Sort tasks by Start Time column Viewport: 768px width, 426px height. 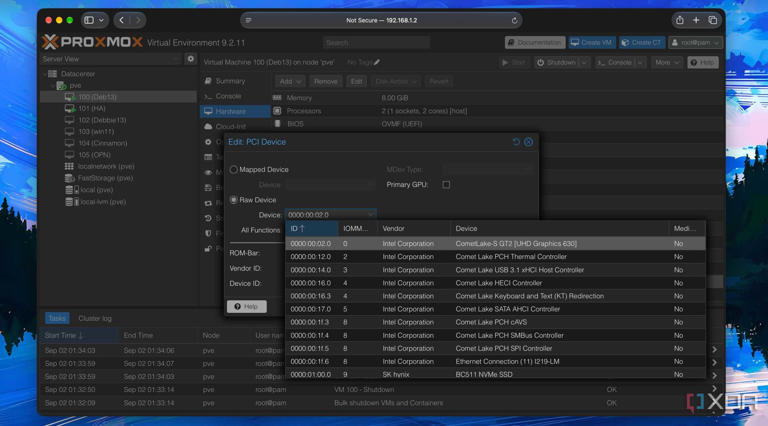[80, 335]
